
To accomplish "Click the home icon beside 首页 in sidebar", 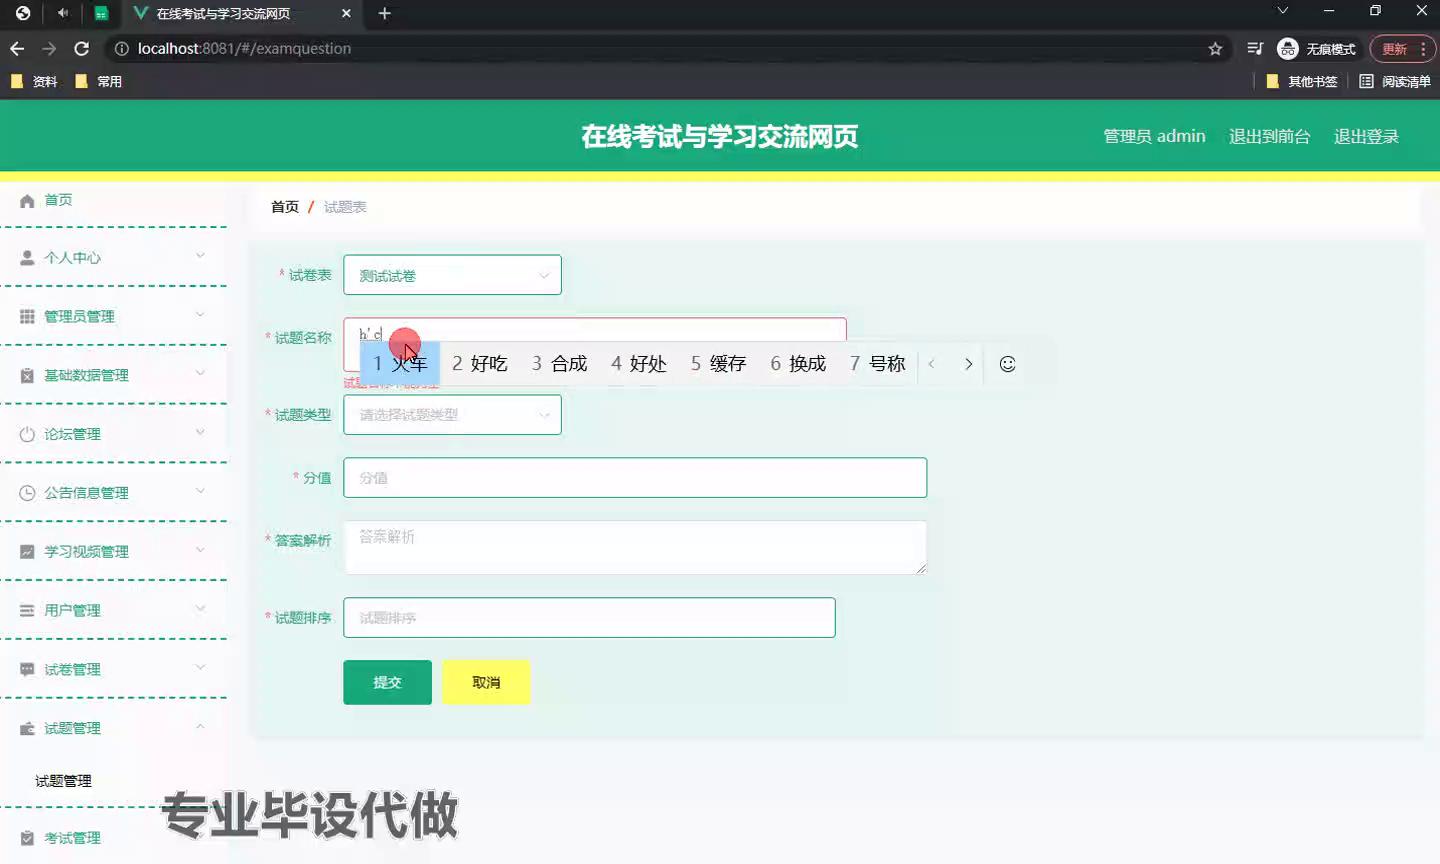I will (x=27, y=201).
